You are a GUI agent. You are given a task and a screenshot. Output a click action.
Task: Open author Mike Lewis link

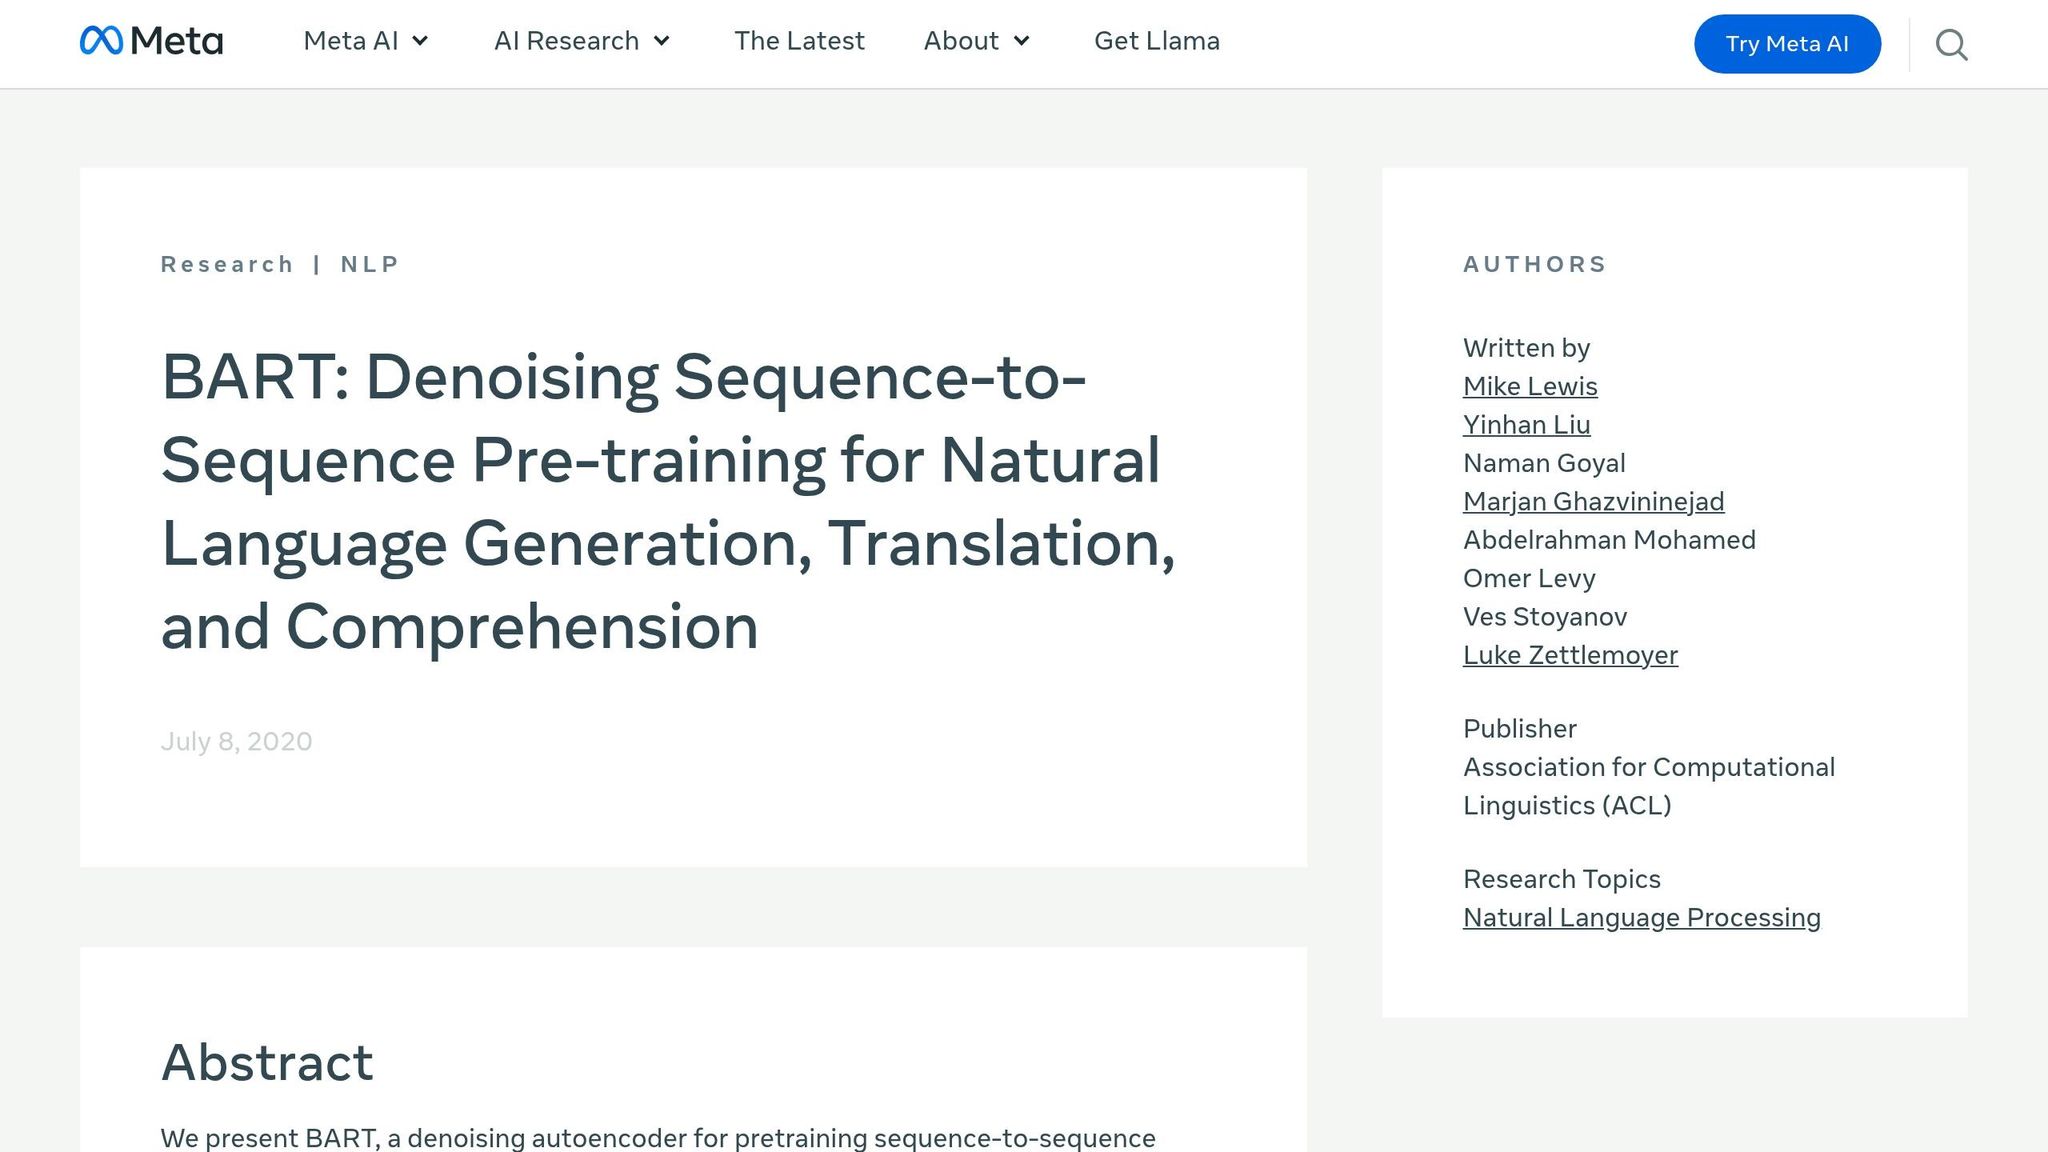tap(1530, 386)
